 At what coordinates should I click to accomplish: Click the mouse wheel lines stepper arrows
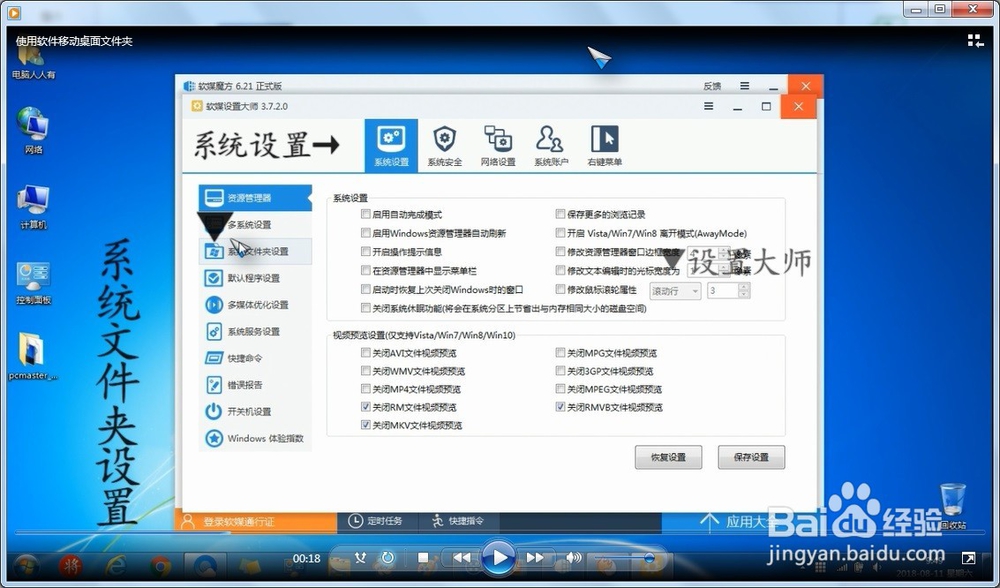pos(744,291)
